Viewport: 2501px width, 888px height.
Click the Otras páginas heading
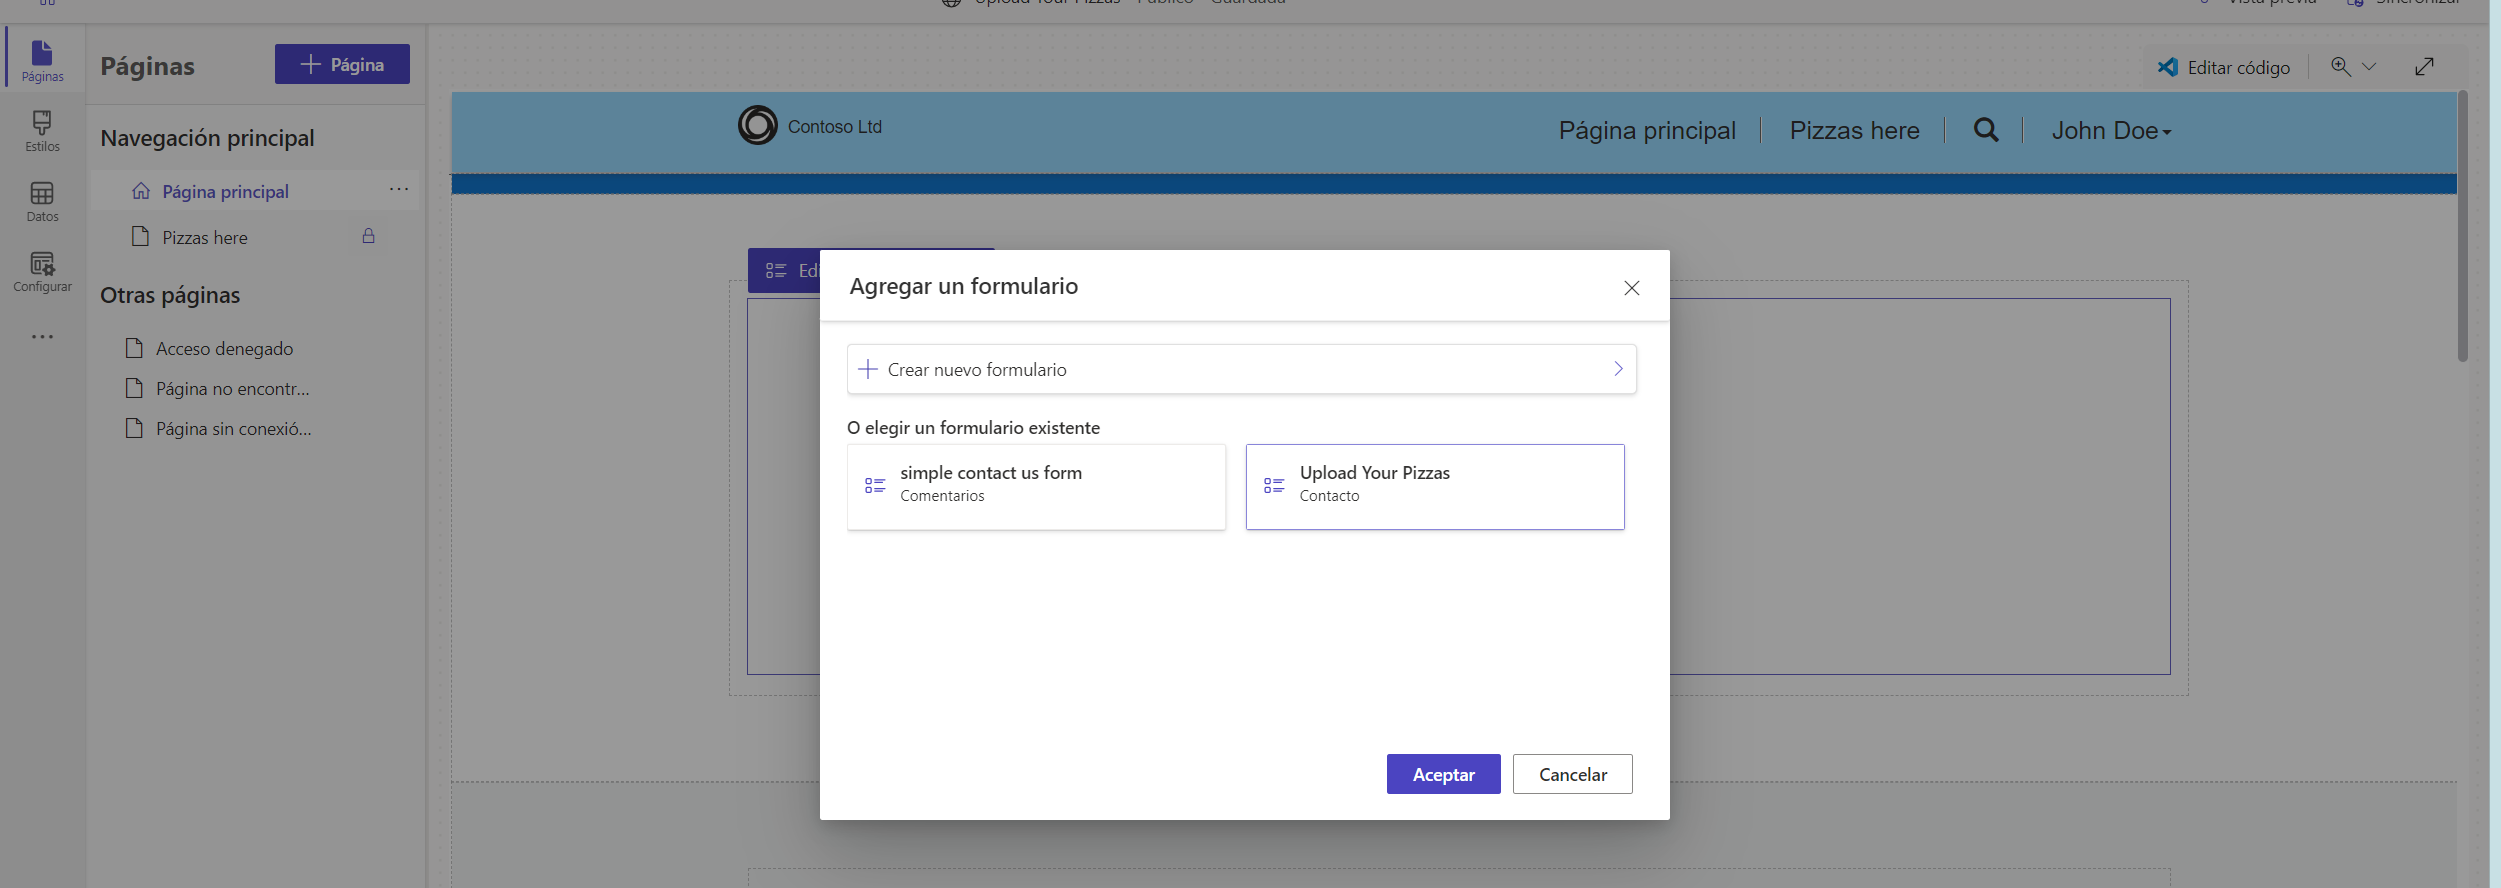tap(170, 295)
